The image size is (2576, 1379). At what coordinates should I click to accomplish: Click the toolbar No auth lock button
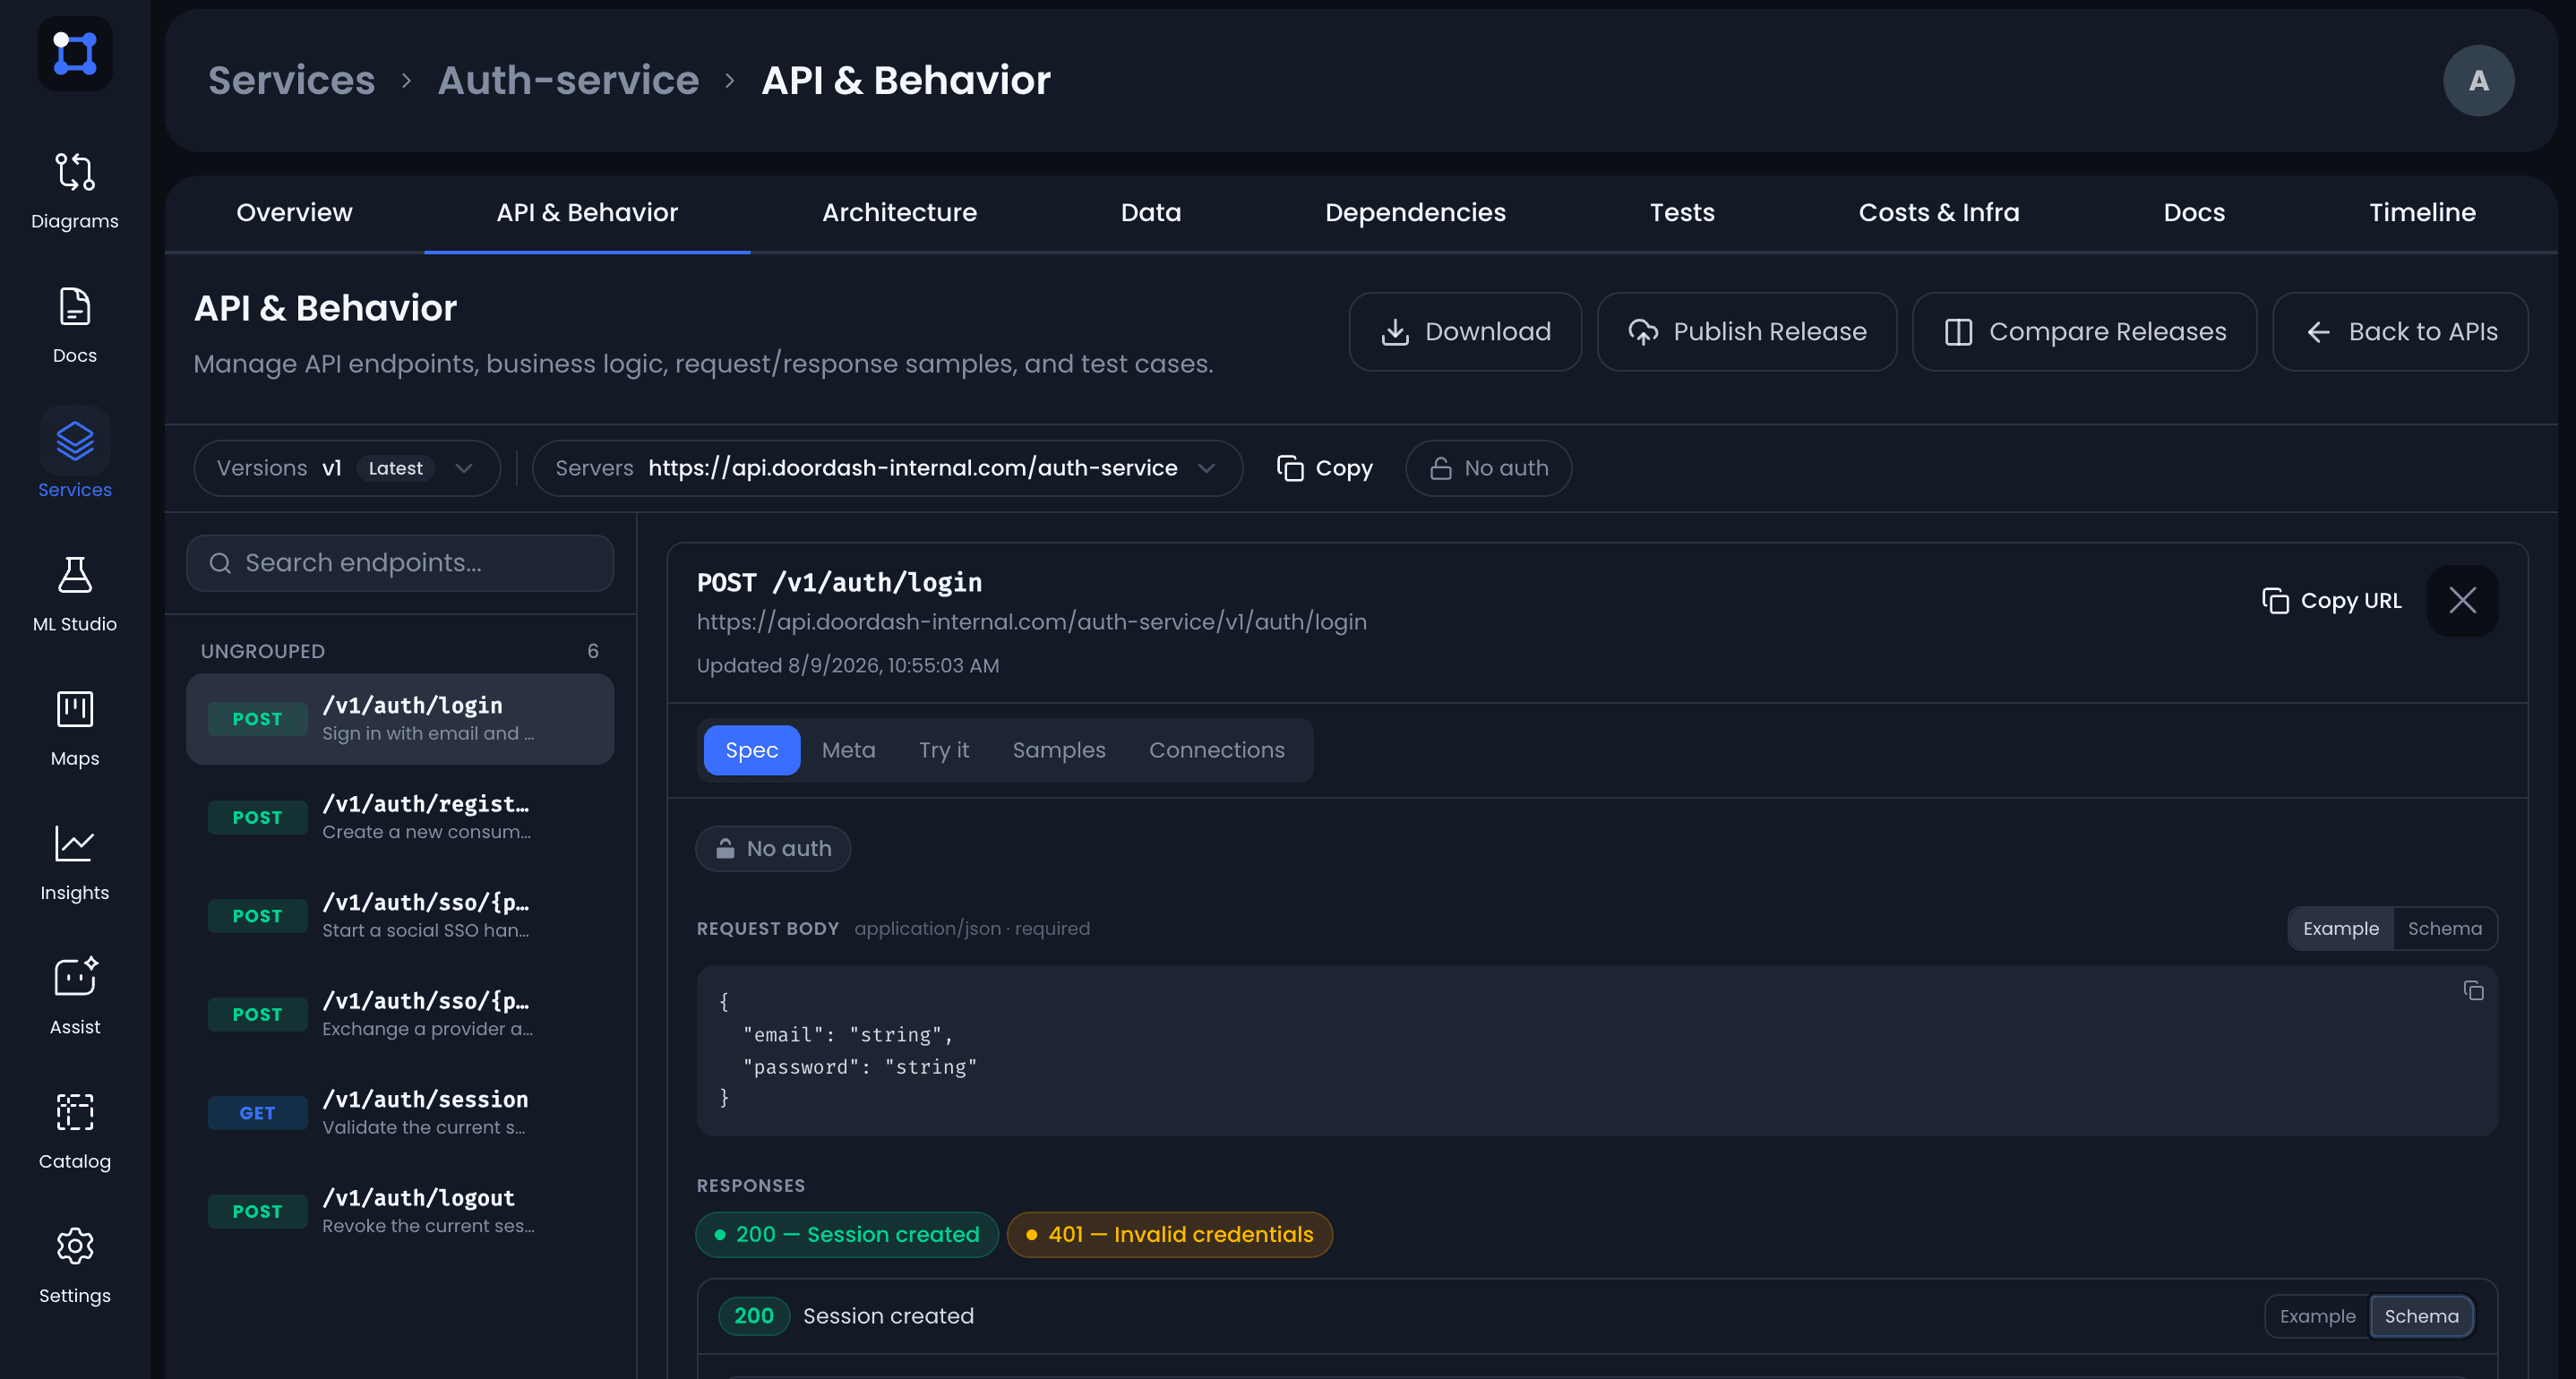click(1488, 468)
